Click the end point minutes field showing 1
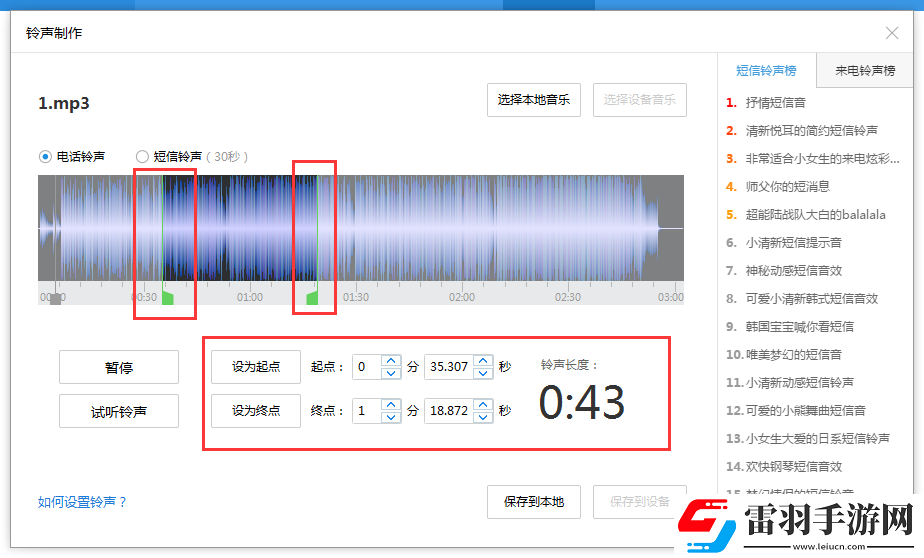The image size is (924, 558). (x=367, y=411)
